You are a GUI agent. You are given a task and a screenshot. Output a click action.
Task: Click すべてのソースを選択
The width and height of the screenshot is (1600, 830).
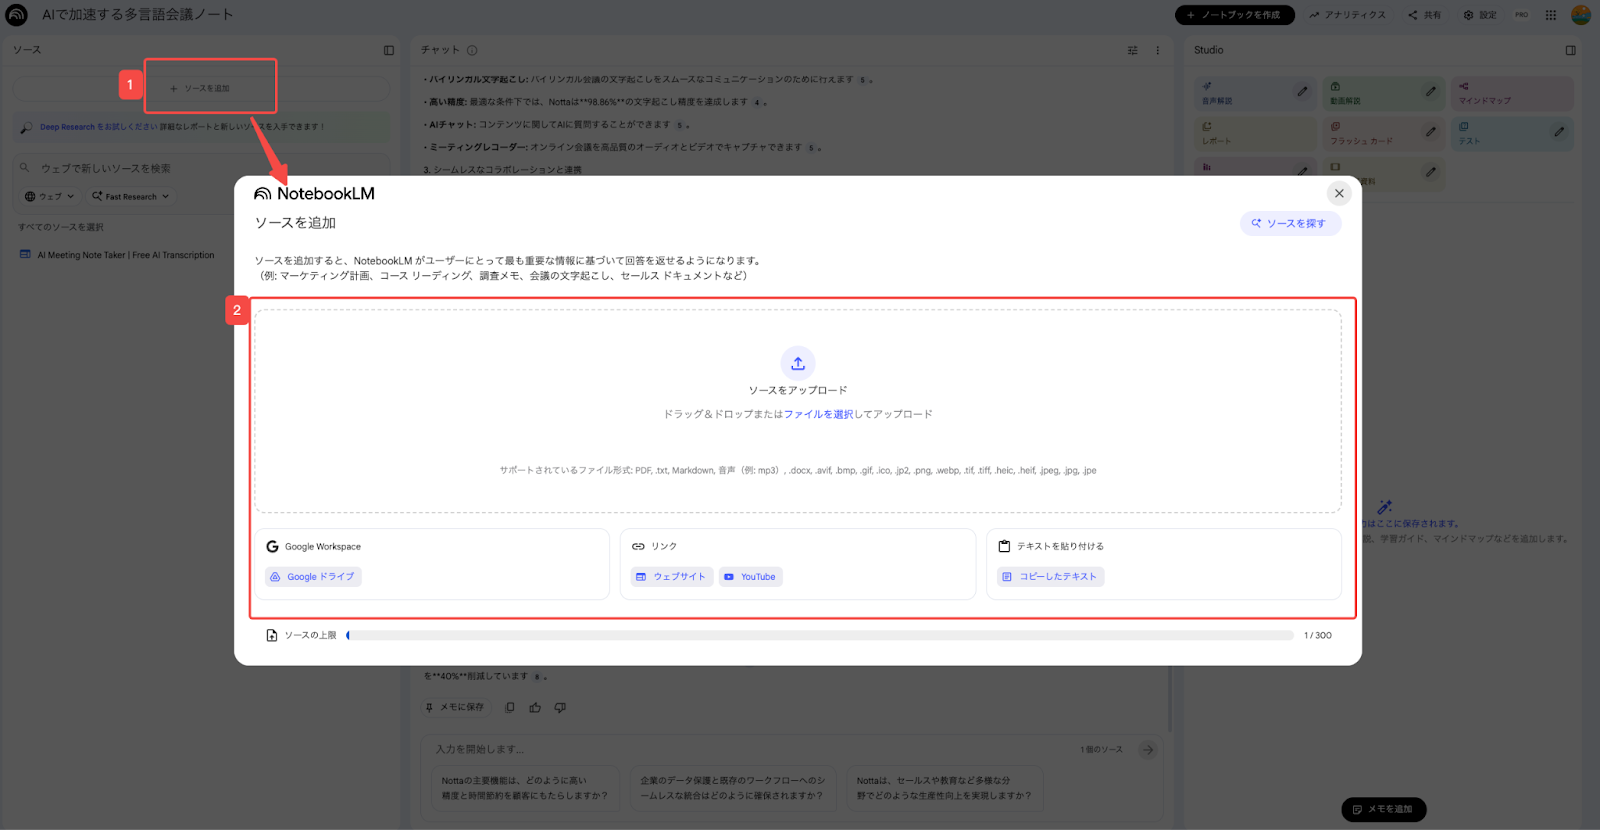(x=60, y=227)
